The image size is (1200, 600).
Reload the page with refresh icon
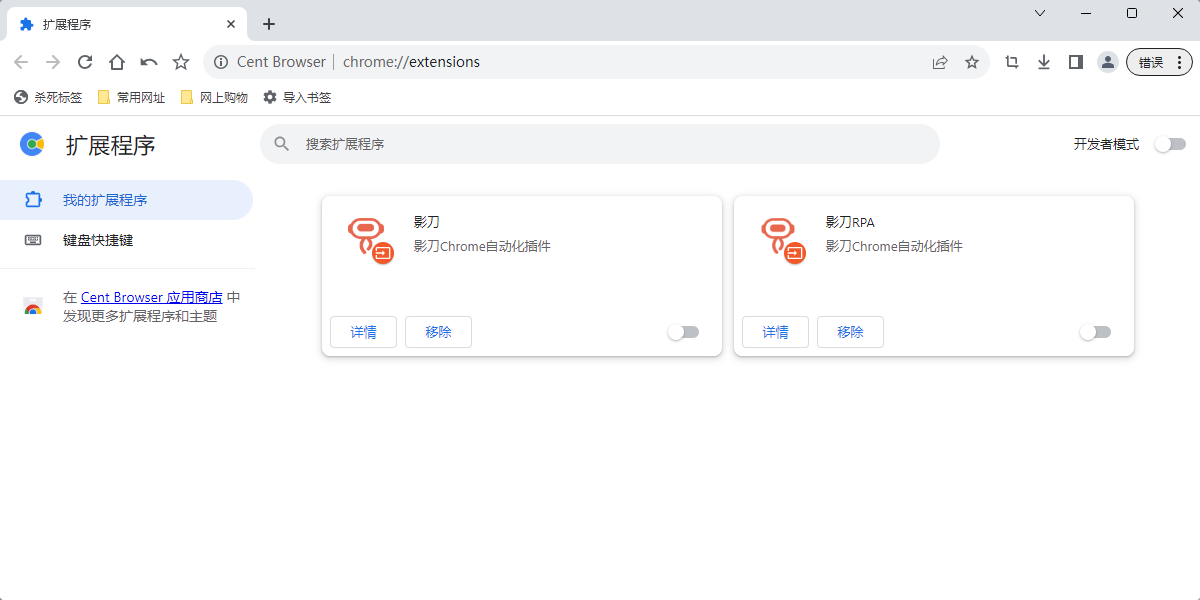pyautogui.click(x=85, y=62)
